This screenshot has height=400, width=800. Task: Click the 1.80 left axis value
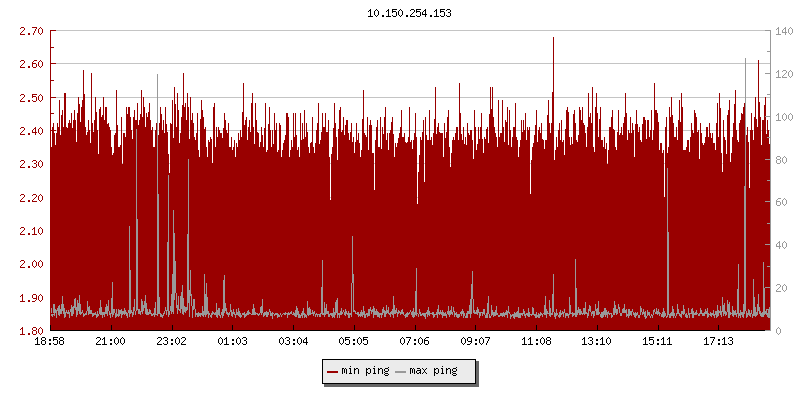31,331
